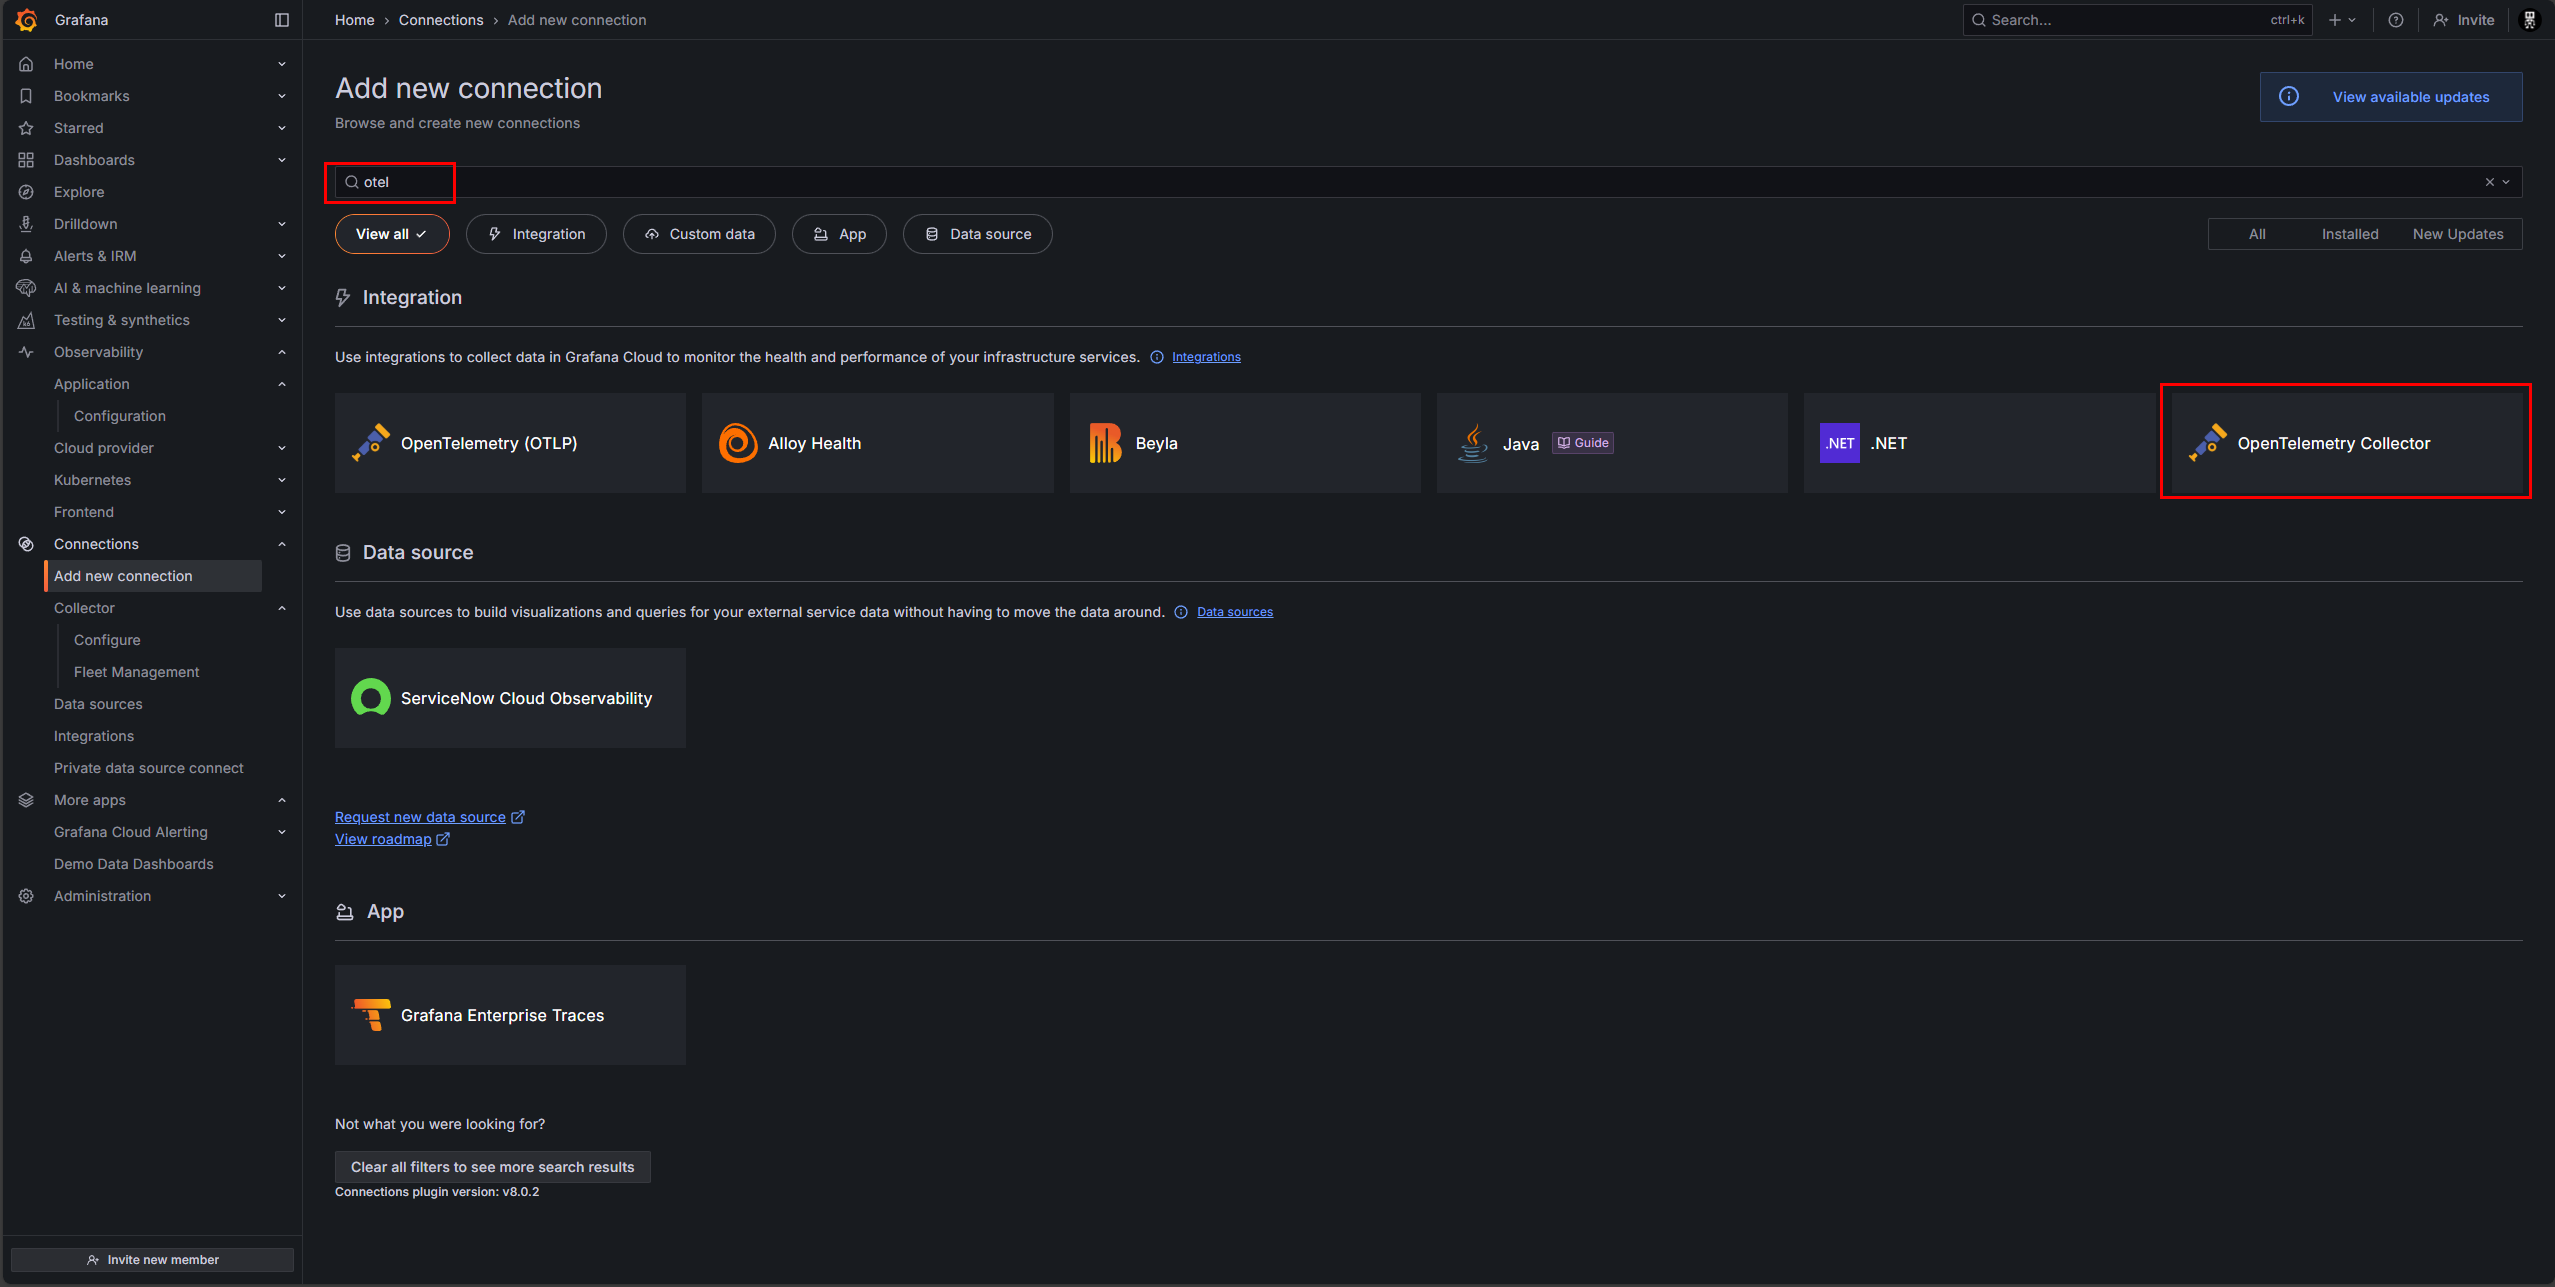Click the info icon next to Data sources link

click(x=1181, y=612)
